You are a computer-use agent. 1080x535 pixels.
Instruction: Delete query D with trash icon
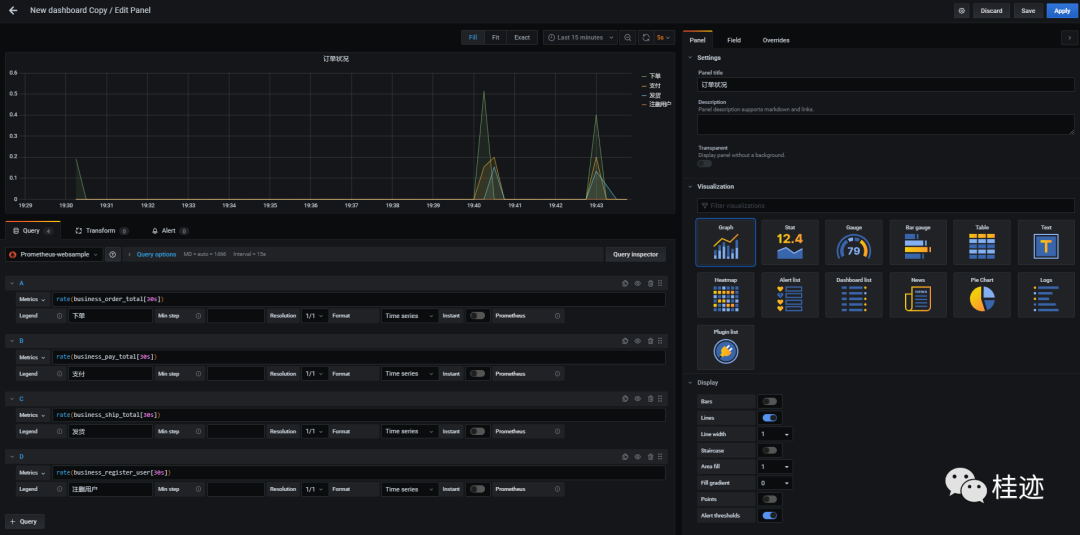(650, 457)
